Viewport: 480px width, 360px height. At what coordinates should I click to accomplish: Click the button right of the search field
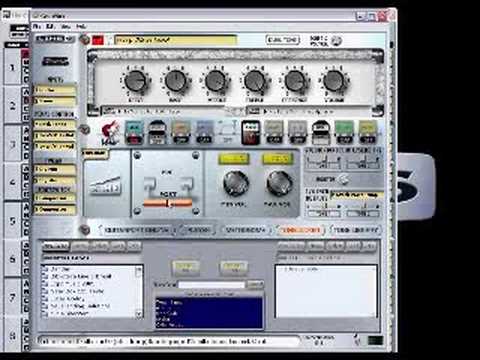tap(255, 284)
